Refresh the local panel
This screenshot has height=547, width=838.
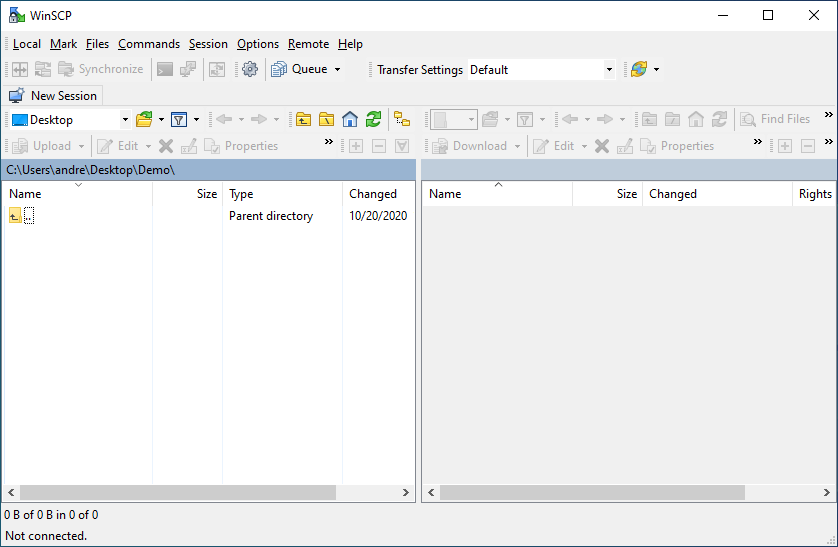(374, 119)
